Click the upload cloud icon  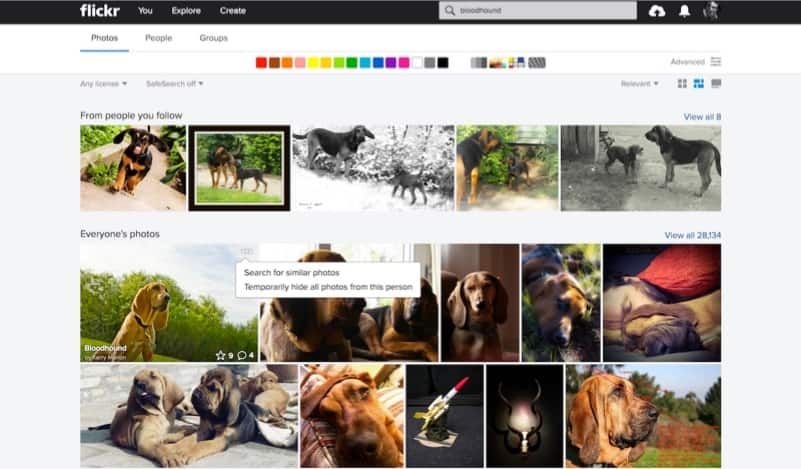click(x=657, y=11)
